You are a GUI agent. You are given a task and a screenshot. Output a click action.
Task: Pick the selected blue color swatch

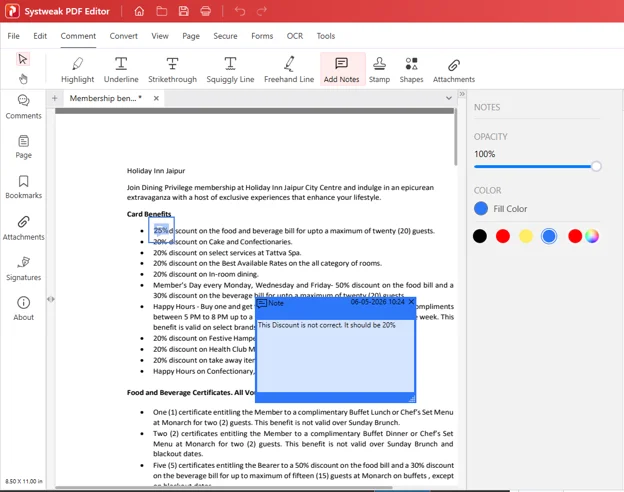(x=548, y=236)
